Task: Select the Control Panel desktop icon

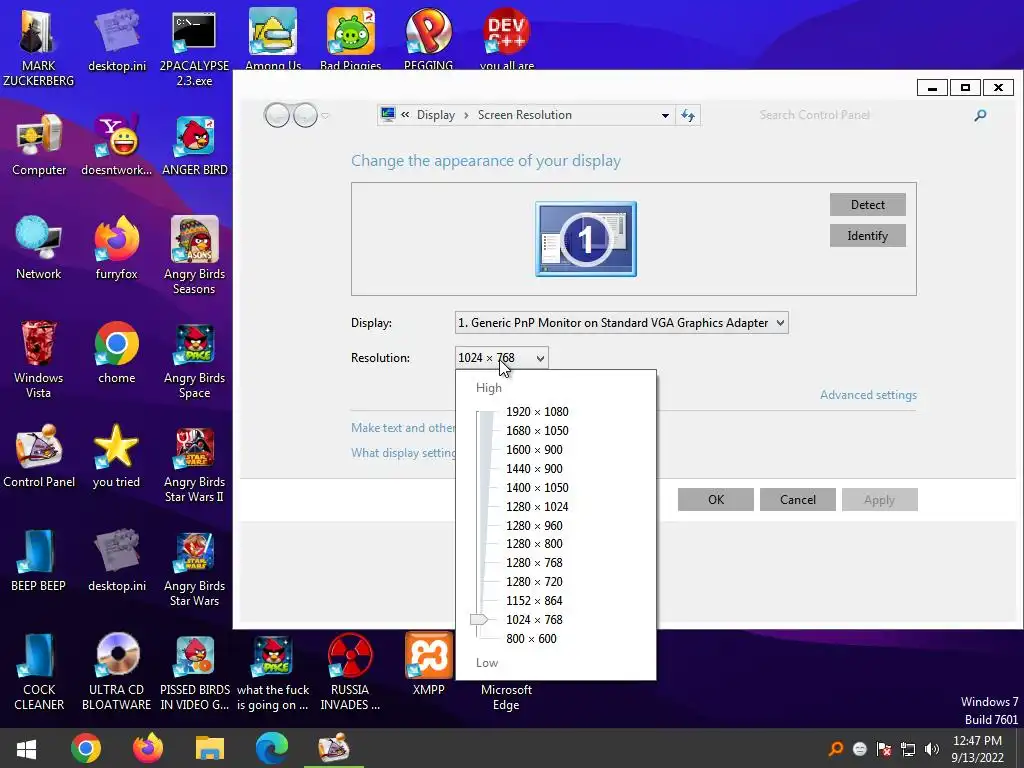Action: pyautogui.click(x=39, y=456)
